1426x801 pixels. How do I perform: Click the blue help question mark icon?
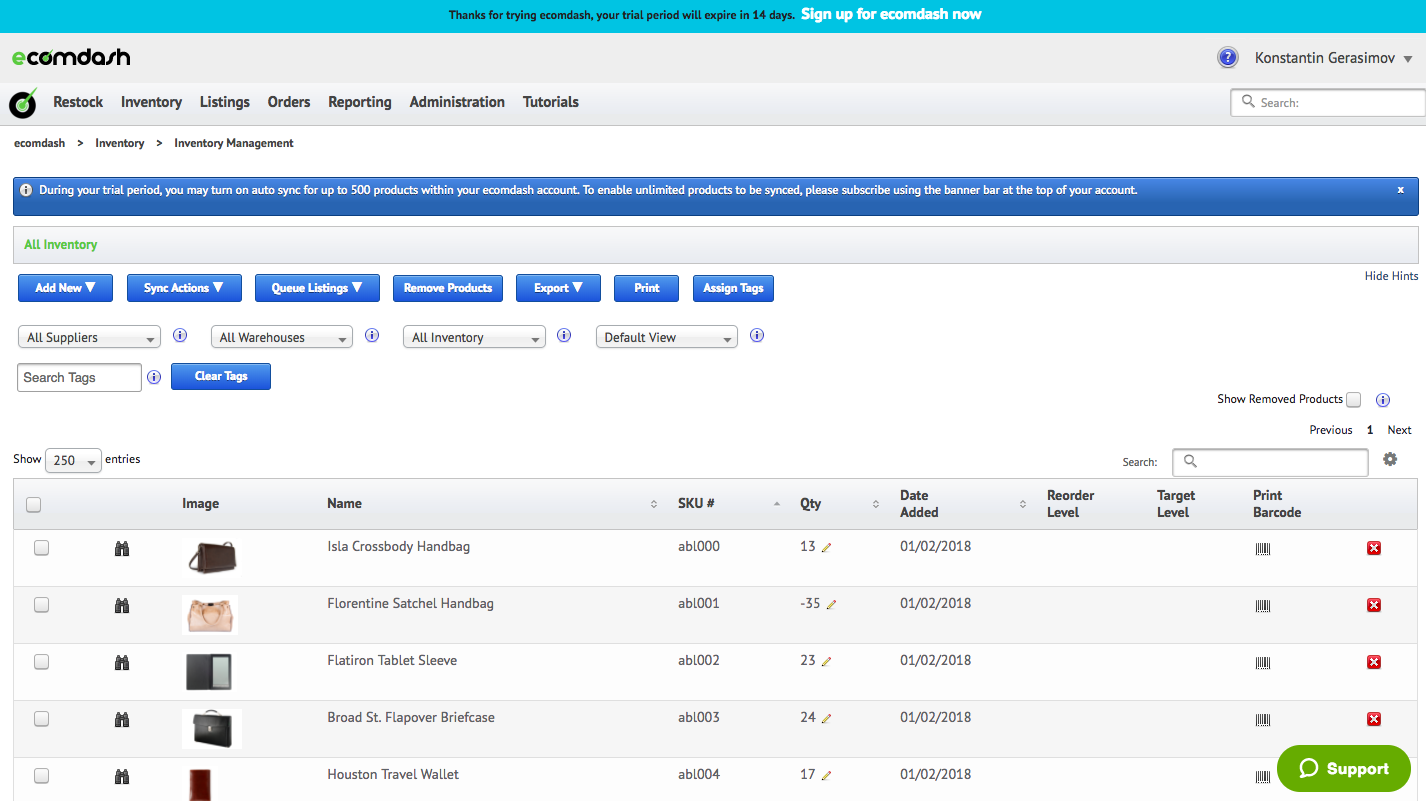tap(1227, 58)
